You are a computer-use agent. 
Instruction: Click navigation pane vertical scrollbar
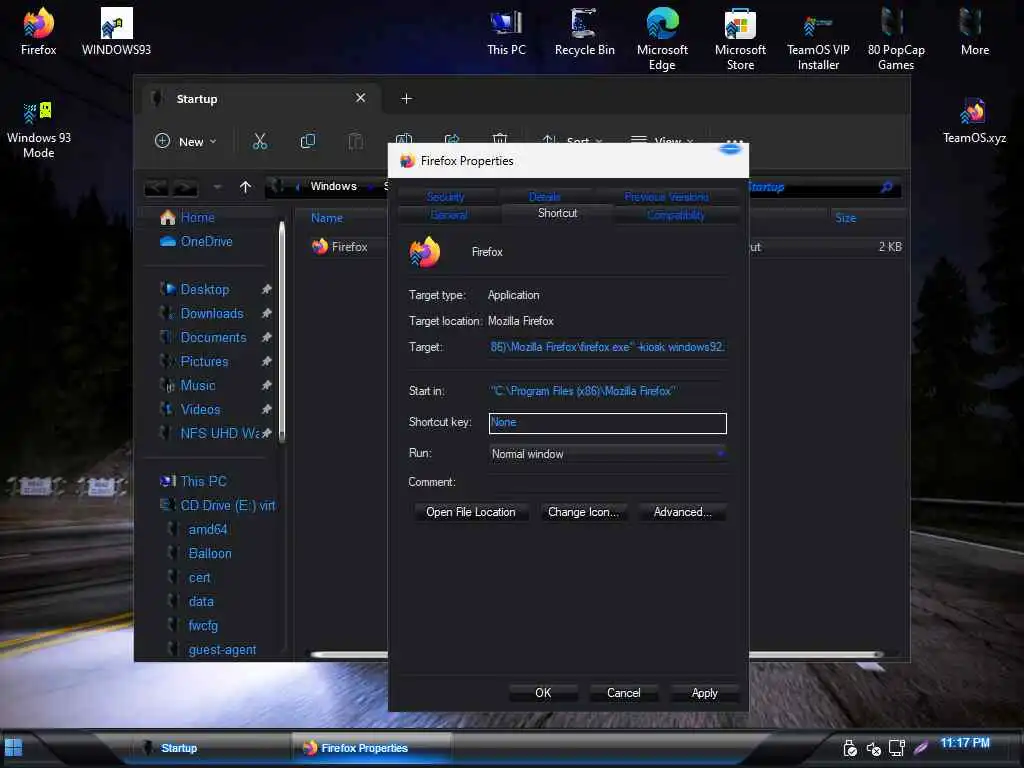click(x=282, y=332)
